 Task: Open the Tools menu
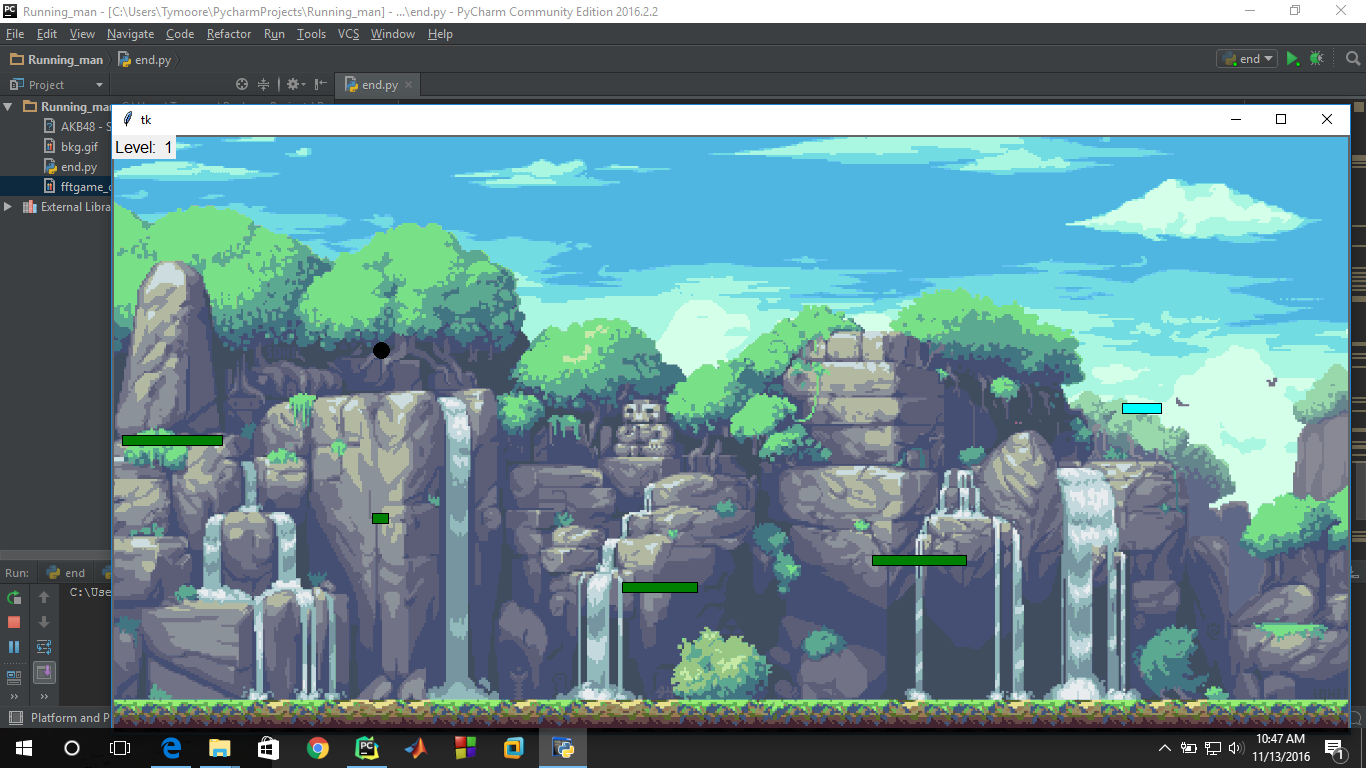pyautogui.click(x=311, y=34)
